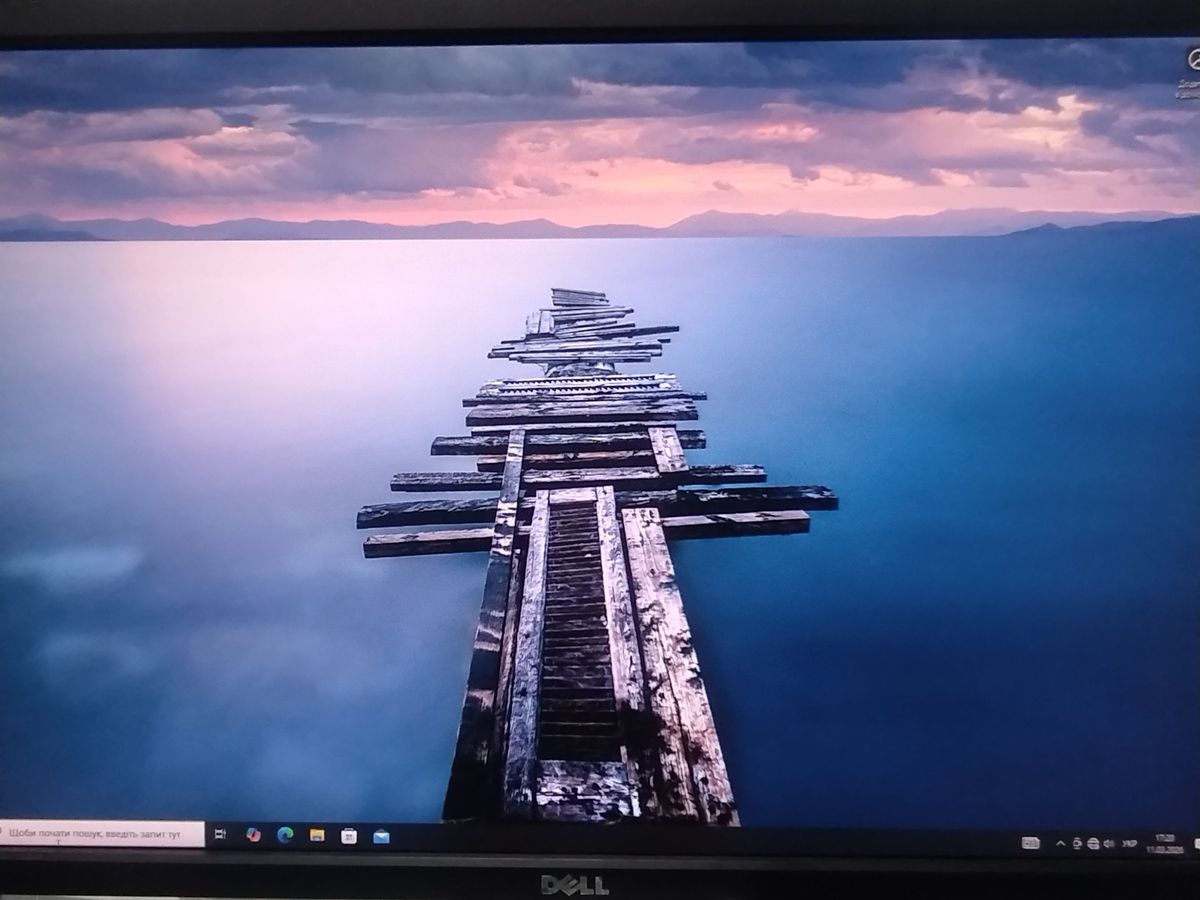This screenshot has width=1200, height=900.
Task: Open the touch keyboard tray icon
Action: coord(1030,843)
